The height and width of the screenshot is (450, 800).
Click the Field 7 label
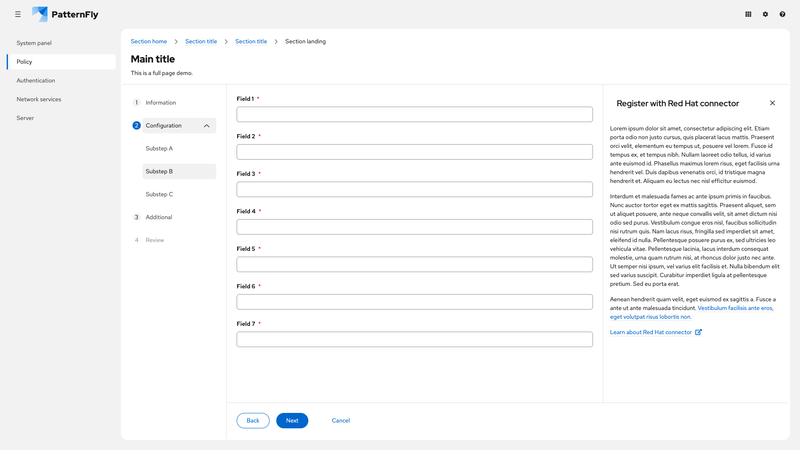tap(246, 324)
